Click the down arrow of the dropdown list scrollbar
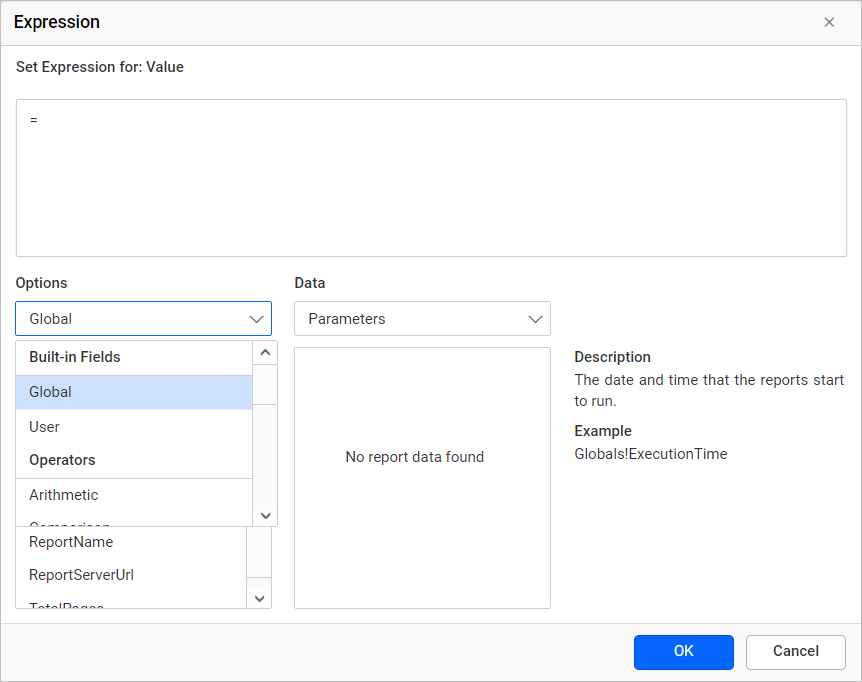 click(266, 515)
